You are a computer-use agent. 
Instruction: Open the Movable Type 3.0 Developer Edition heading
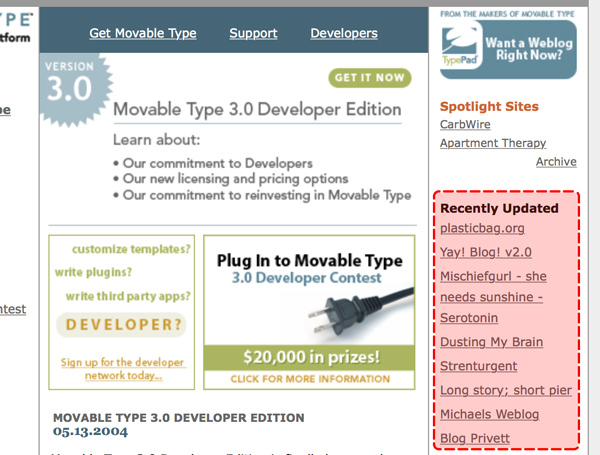(257, 109)
